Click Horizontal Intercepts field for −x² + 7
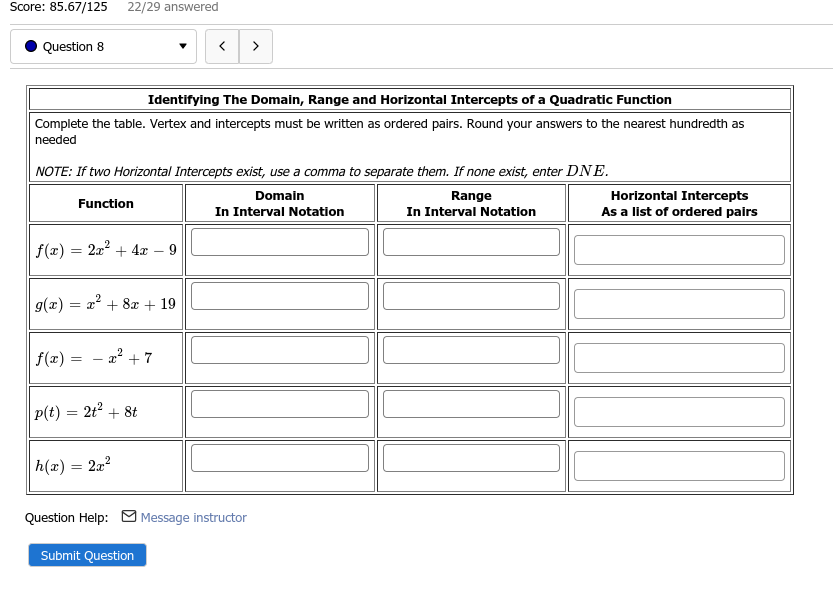 pos(679,358)
